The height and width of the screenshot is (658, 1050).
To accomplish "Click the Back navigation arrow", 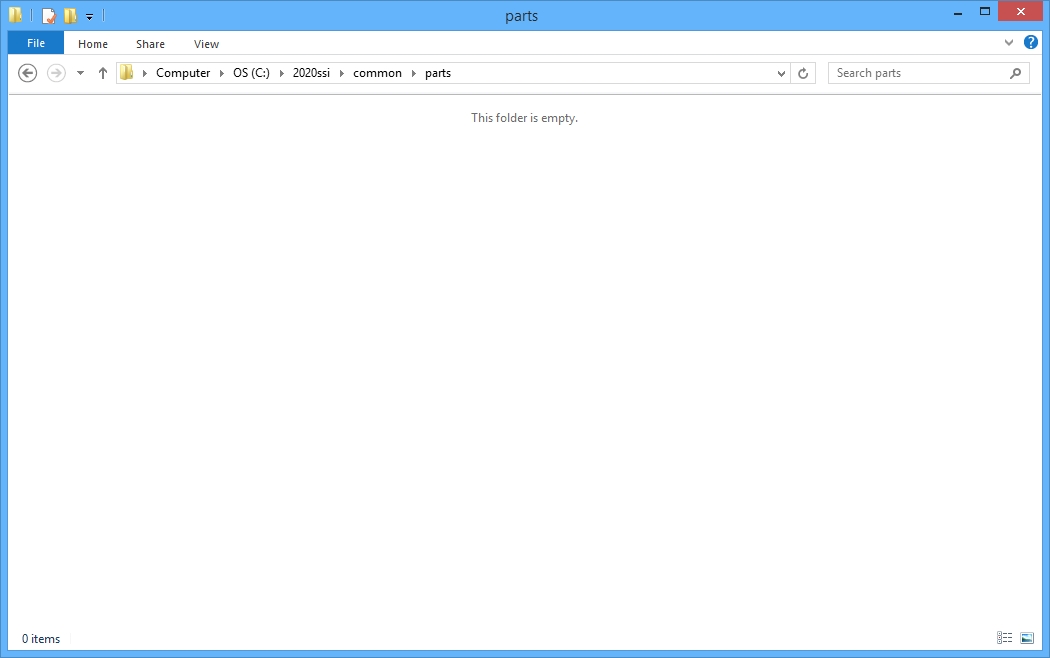I will coord(27,73).
